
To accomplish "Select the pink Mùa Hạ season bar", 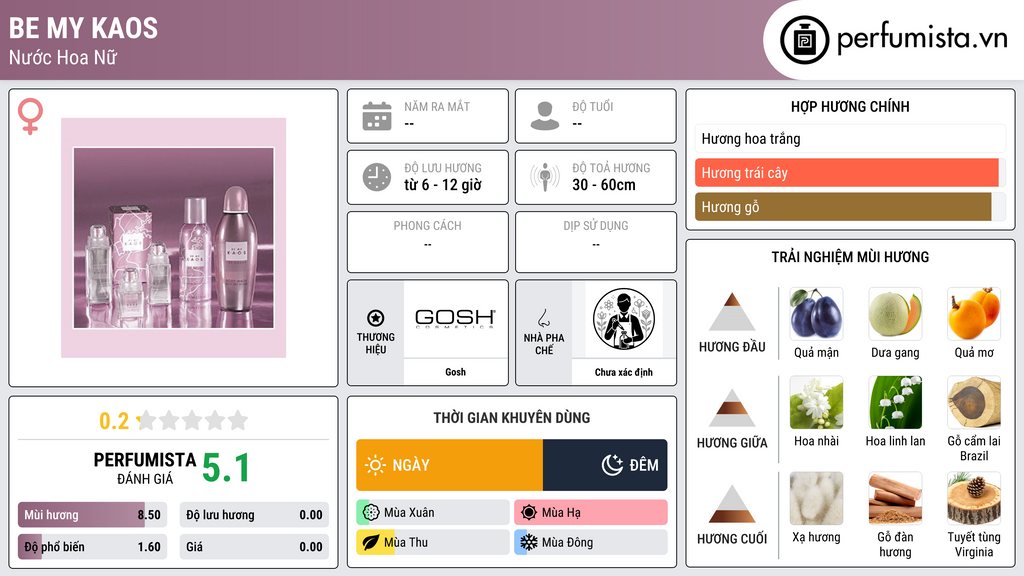I will pyautogui.click(x=591, y=512).
